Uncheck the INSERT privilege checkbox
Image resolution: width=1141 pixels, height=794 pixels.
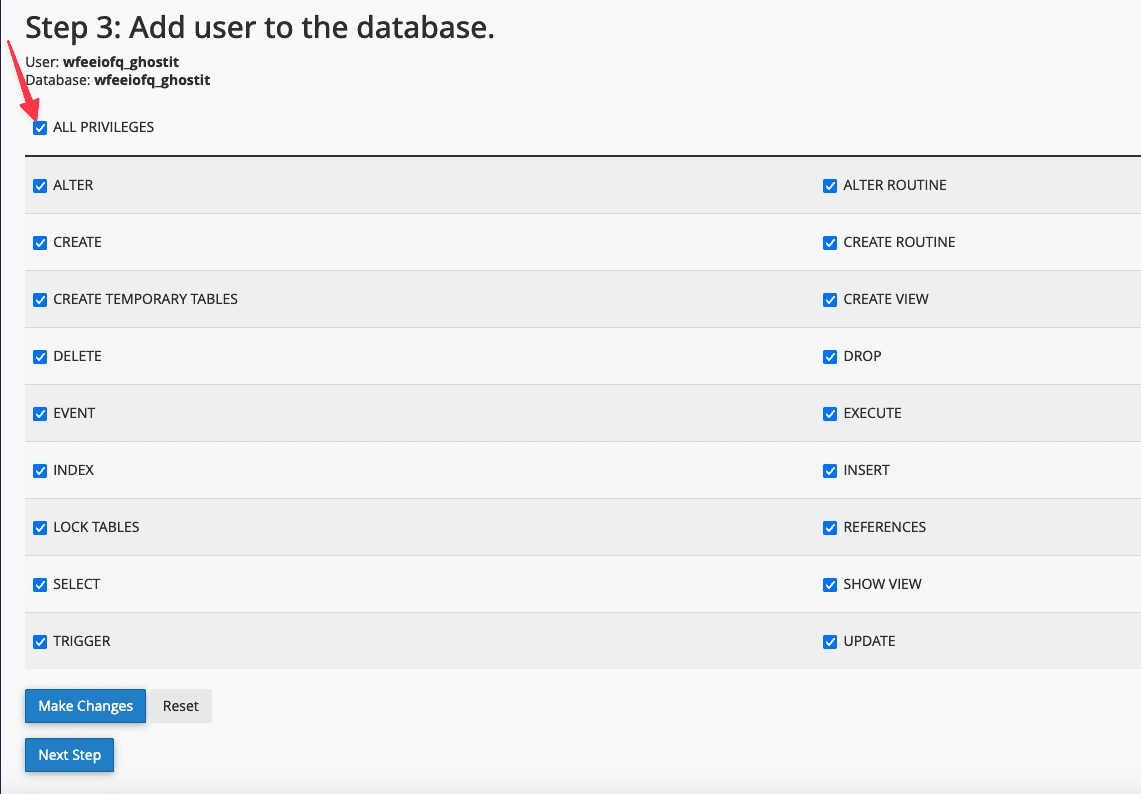[830, 471]
